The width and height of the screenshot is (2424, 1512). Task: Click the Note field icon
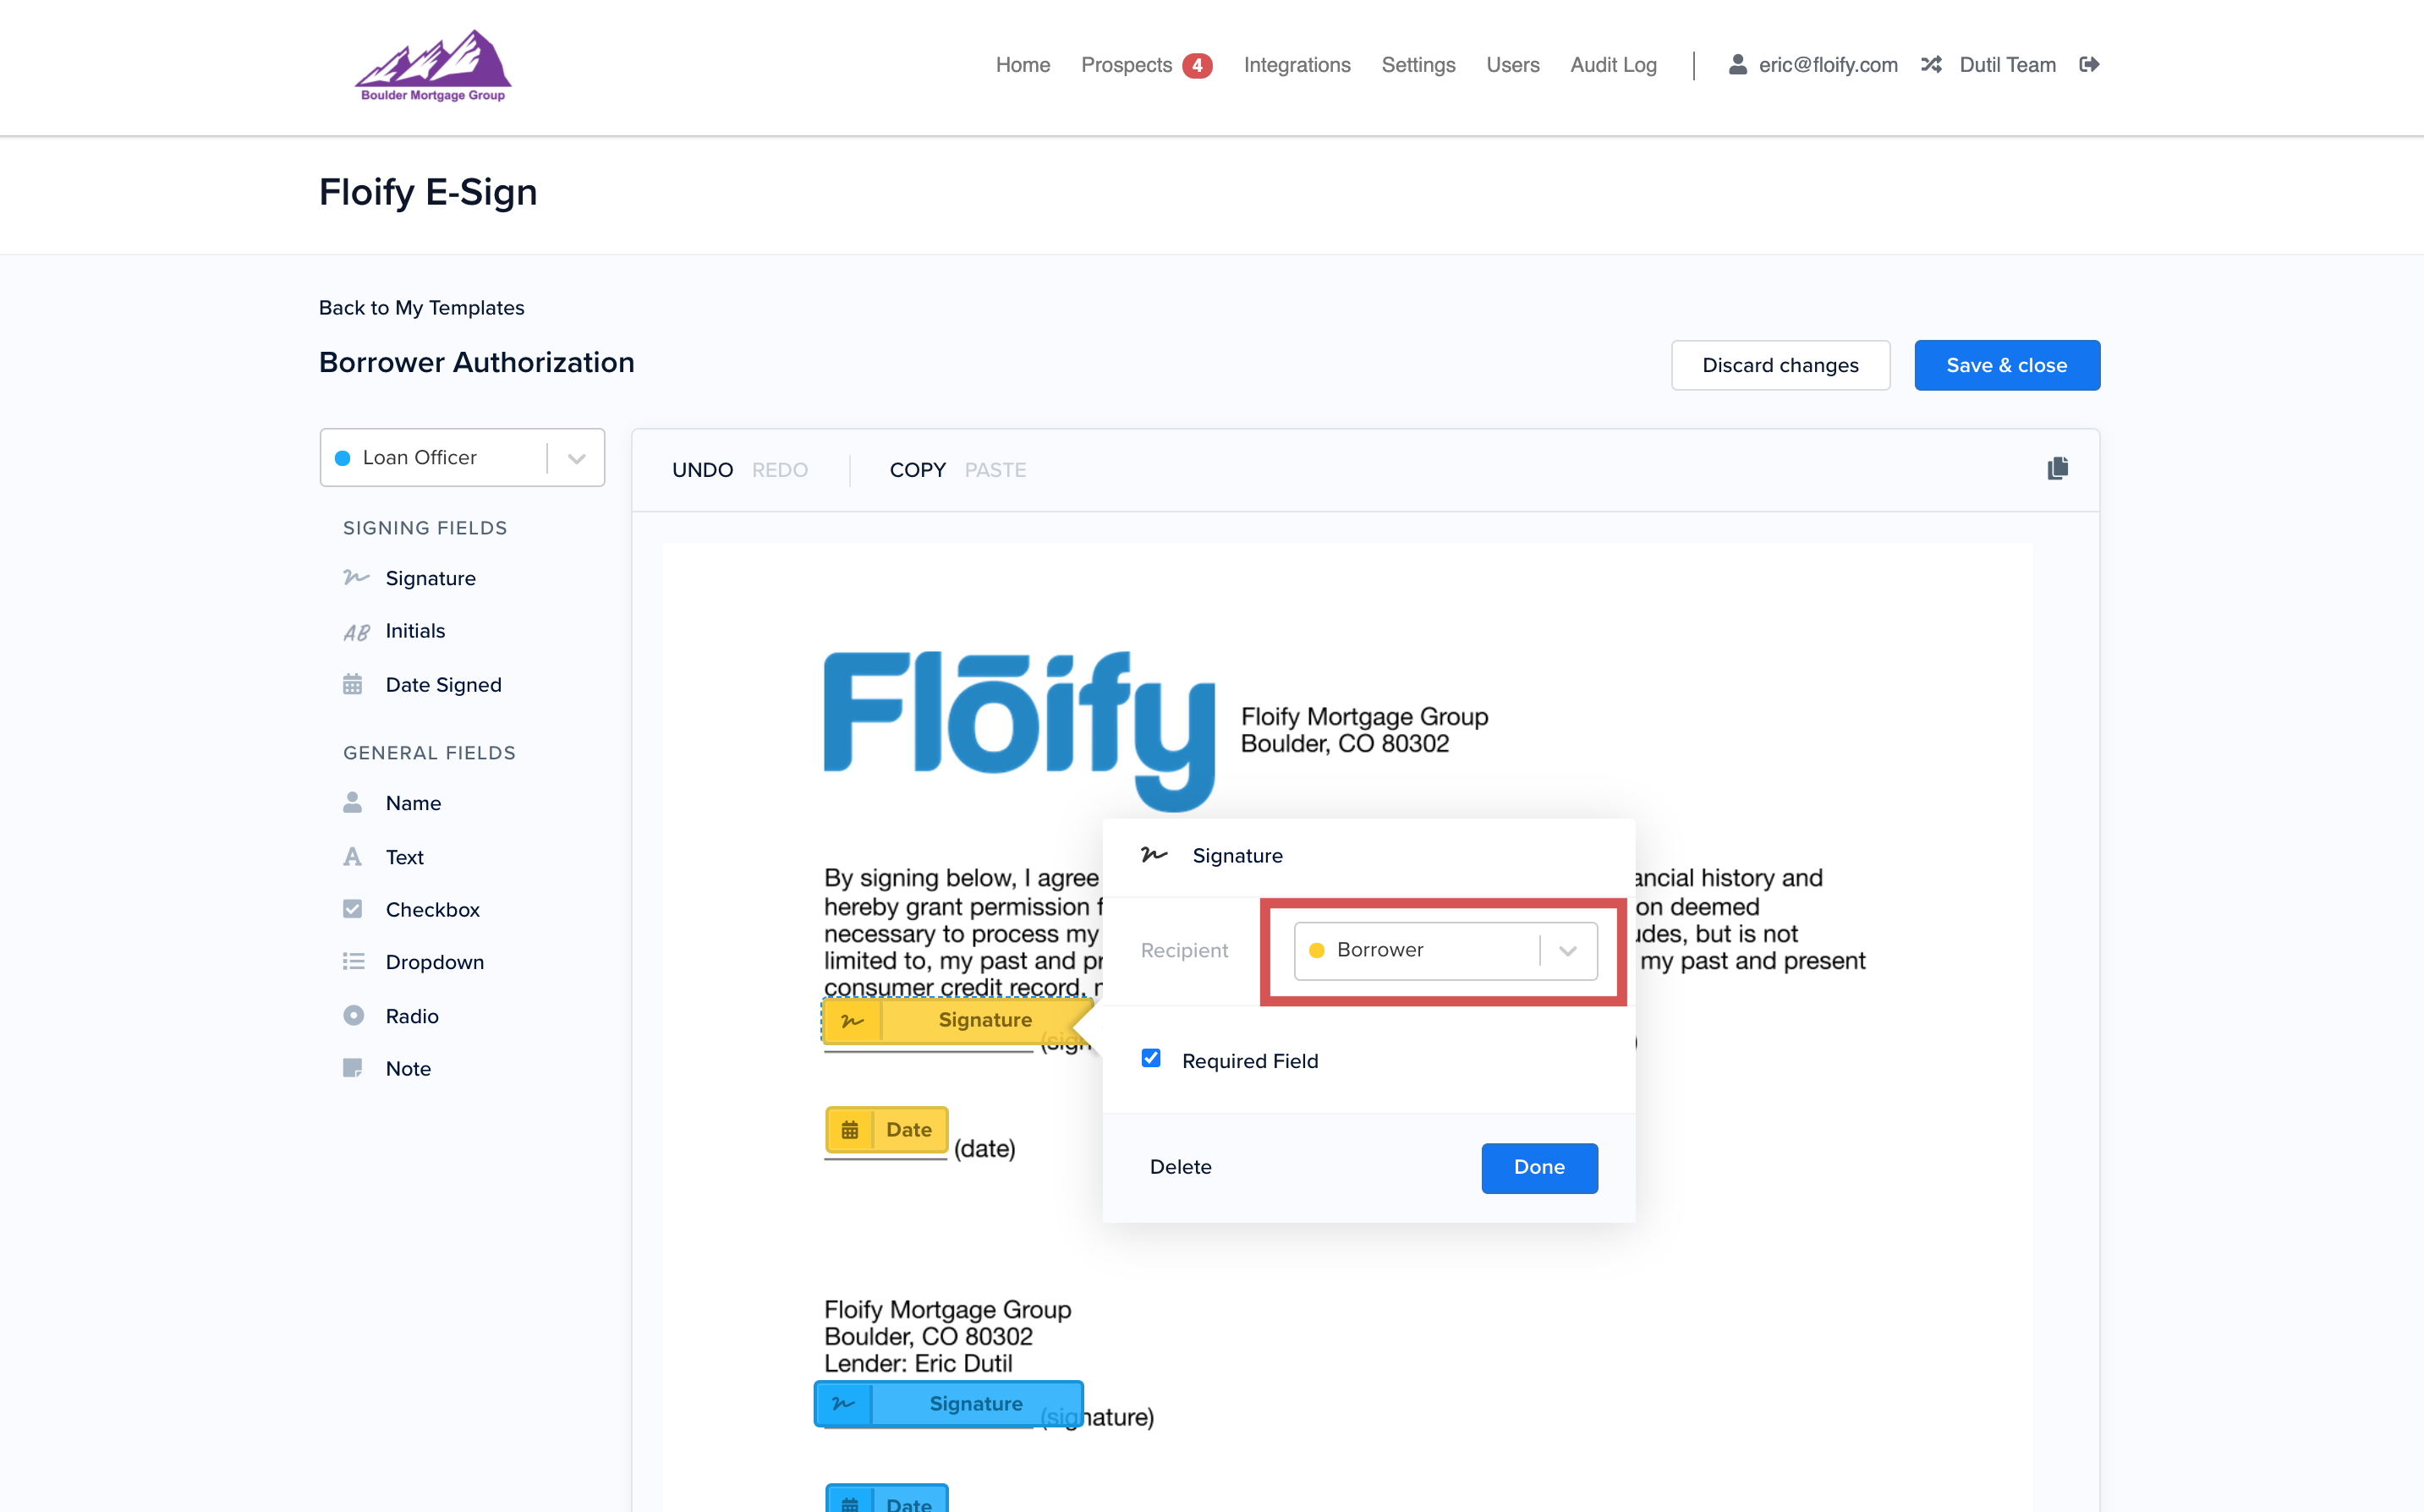coord(353,1068)
